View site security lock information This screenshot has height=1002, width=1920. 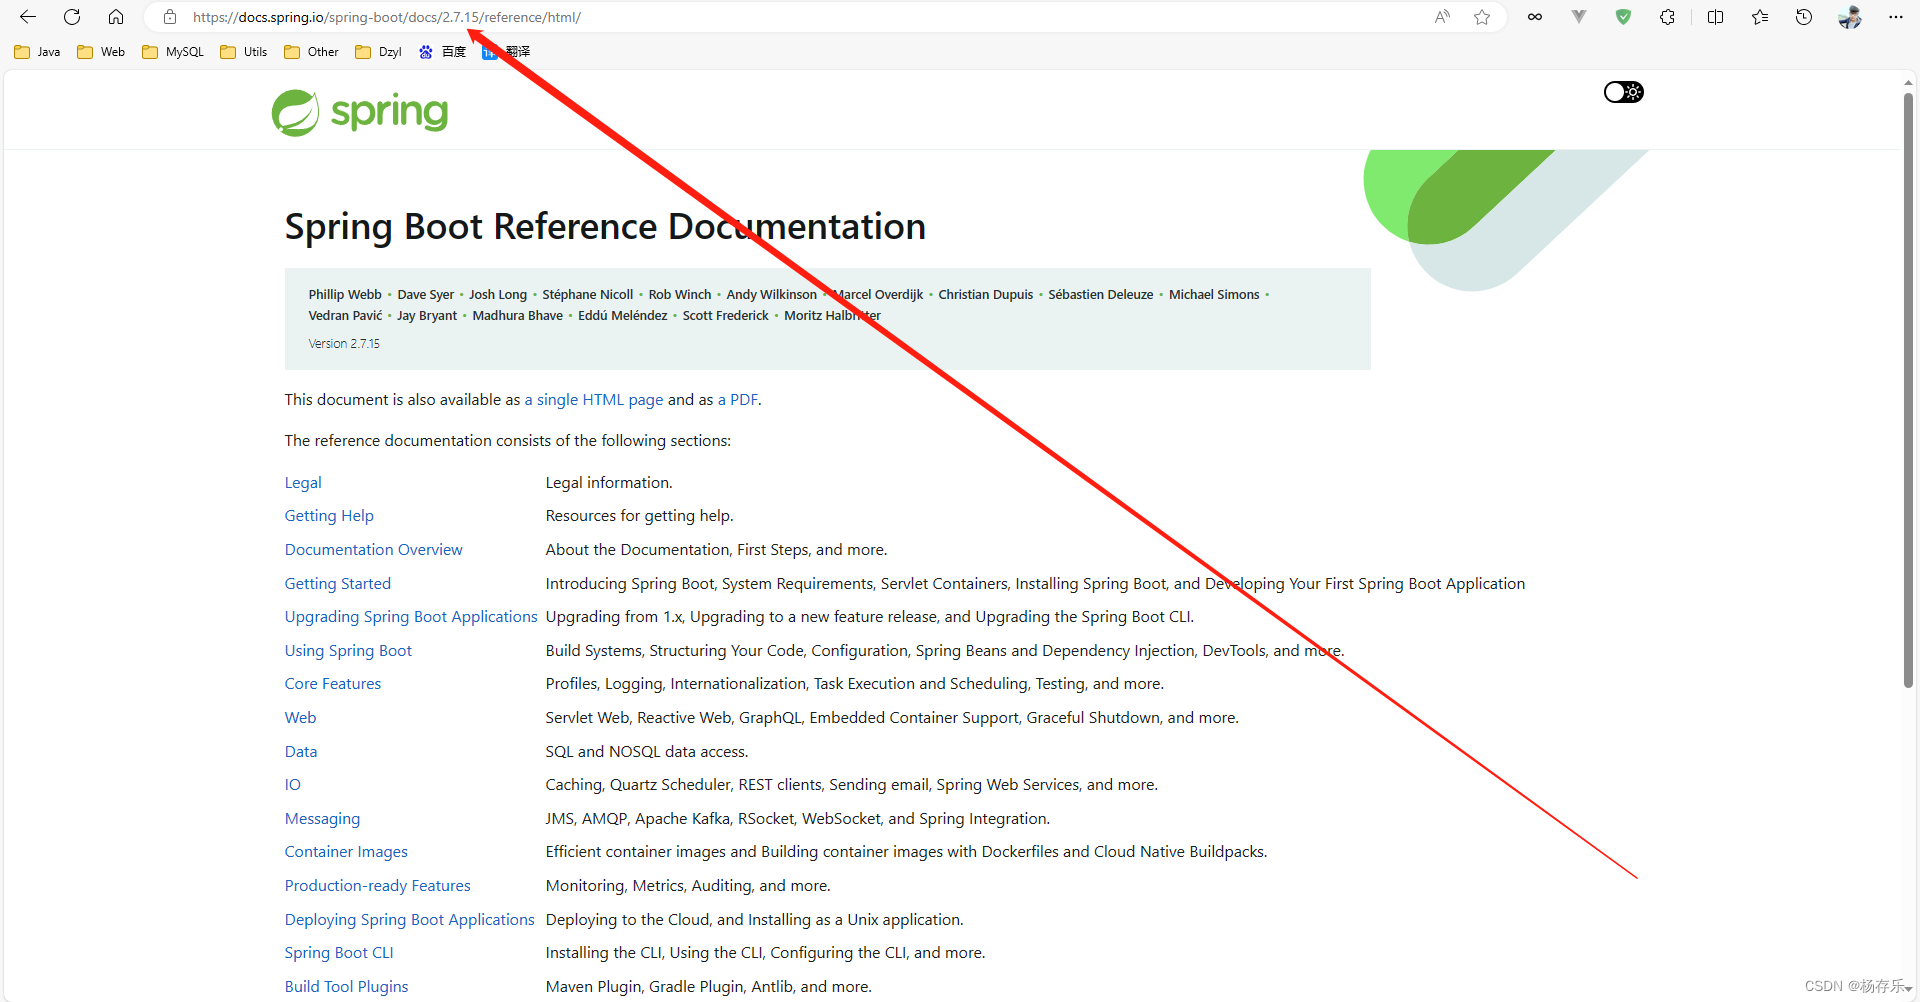pos(170,17)
